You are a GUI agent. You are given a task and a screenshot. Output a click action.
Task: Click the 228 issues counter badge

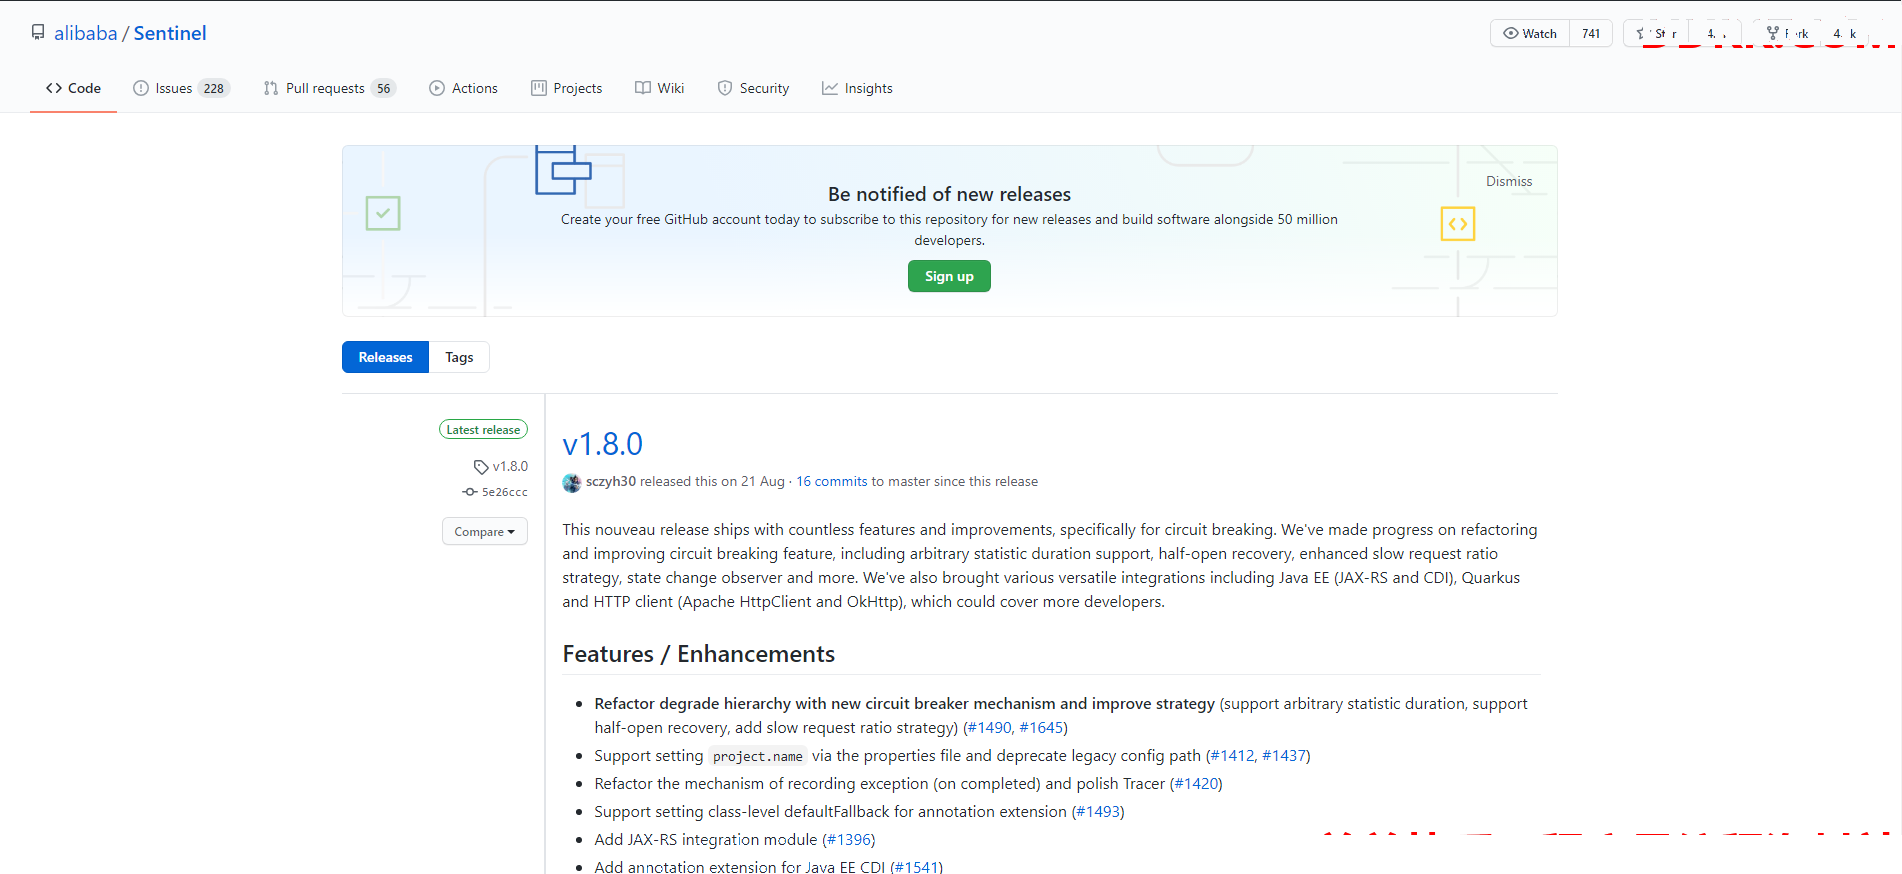point(214,88)
